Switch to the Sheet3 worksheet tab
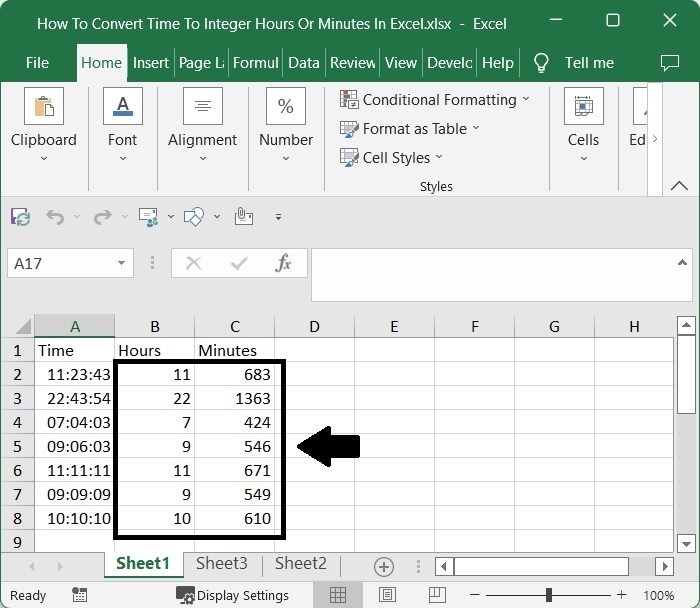 click(x=221, y=564)
